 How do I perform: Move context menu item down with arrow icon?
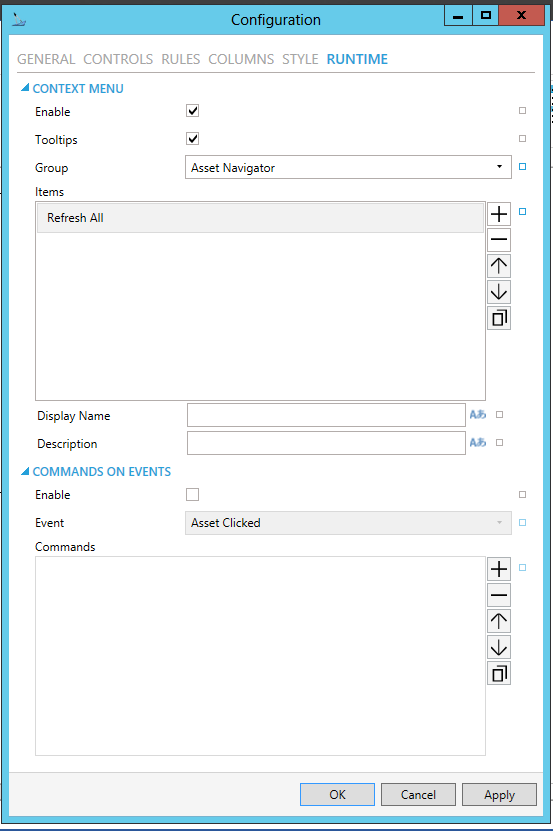pyautogui.click(x=499, y=292)
